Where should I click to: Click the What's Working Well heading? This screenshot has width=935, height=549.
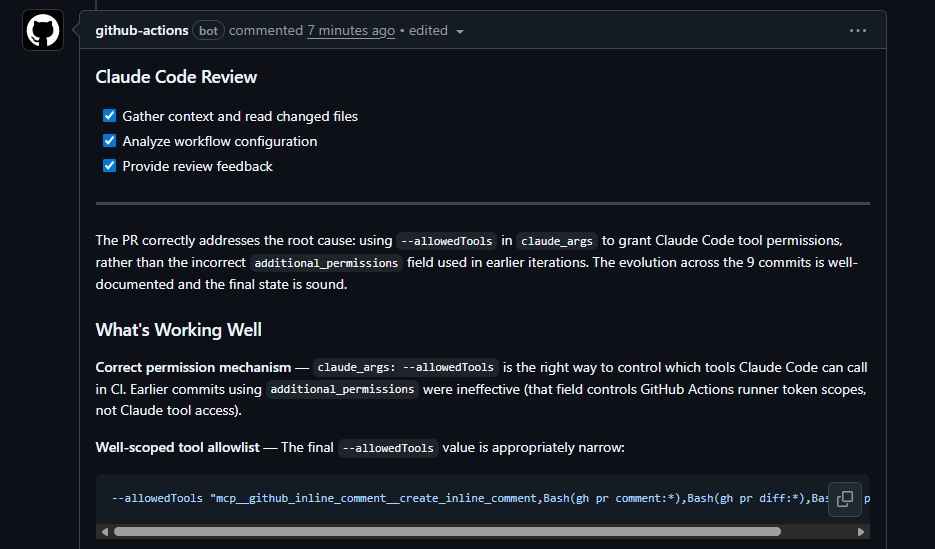[x=178, y=330]
